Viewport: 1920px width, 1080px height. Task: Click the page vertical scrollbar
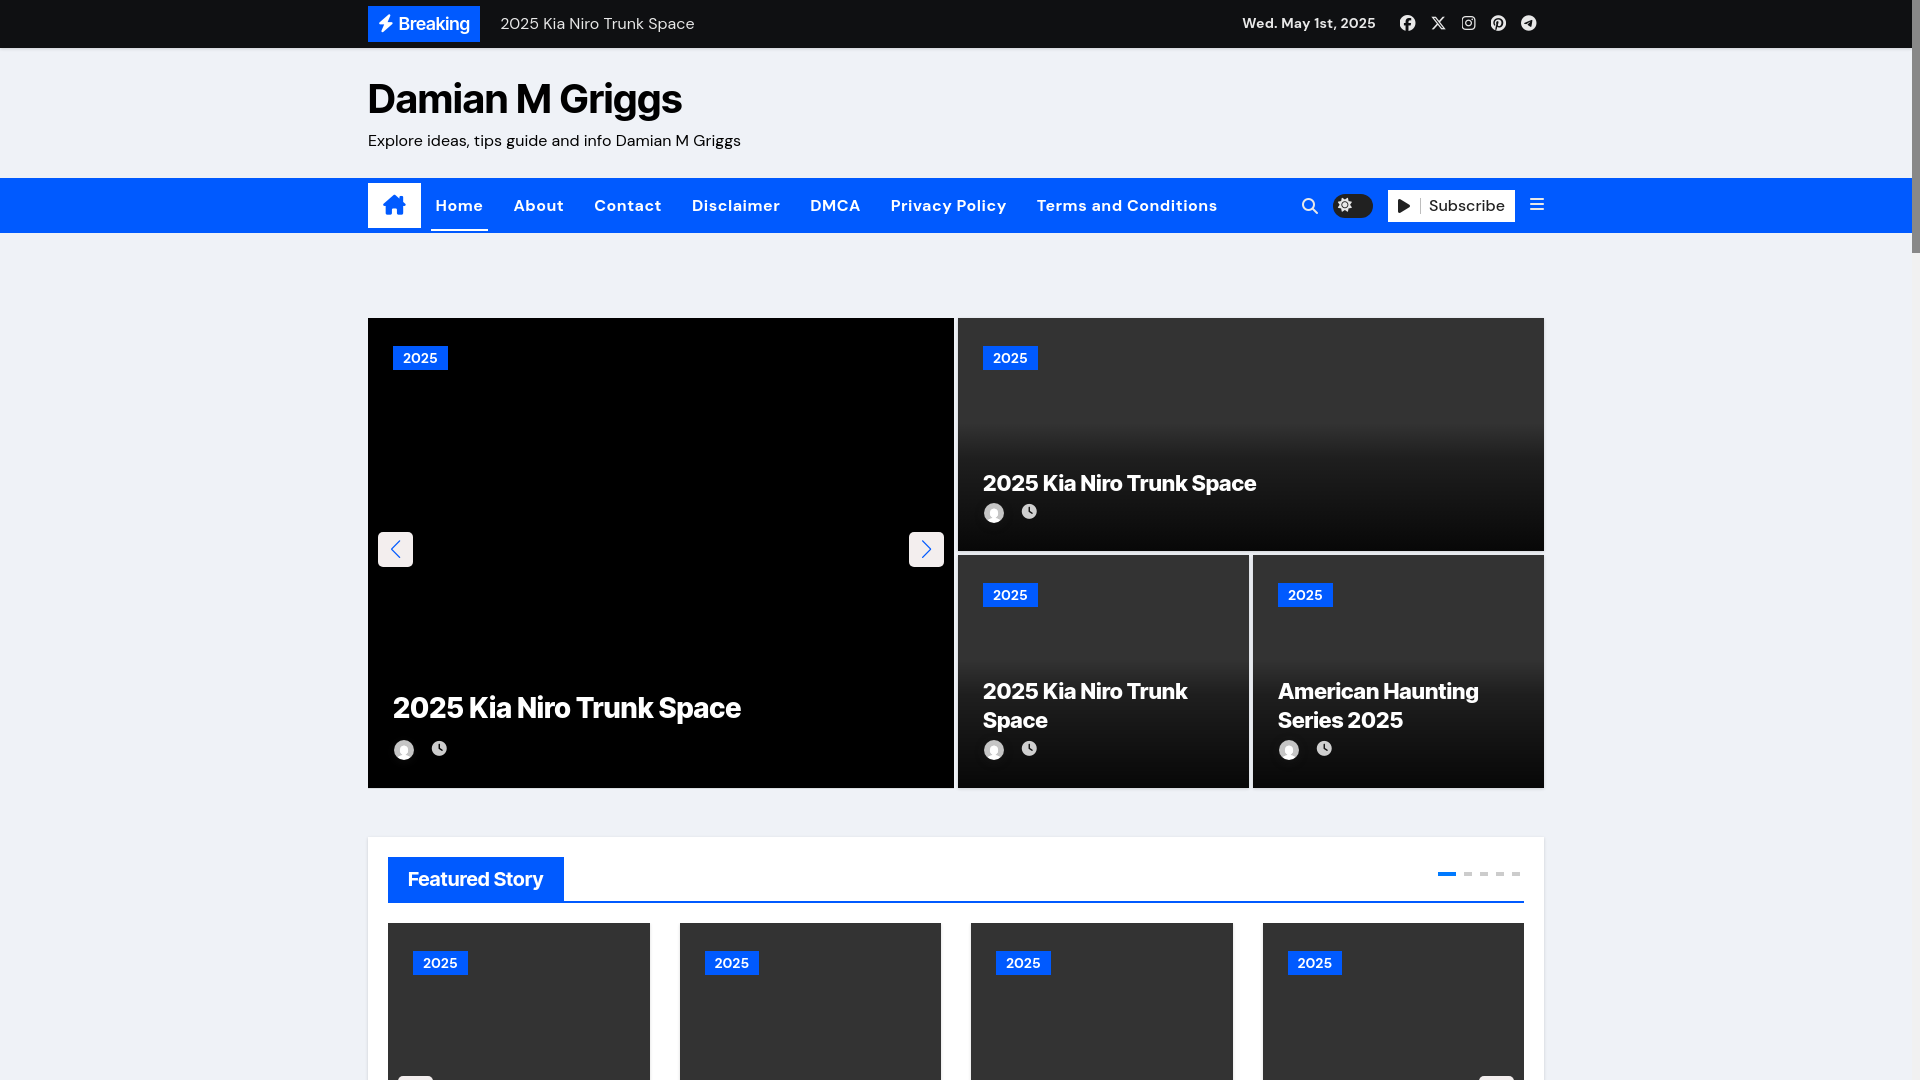click(x=1916, y=126)
